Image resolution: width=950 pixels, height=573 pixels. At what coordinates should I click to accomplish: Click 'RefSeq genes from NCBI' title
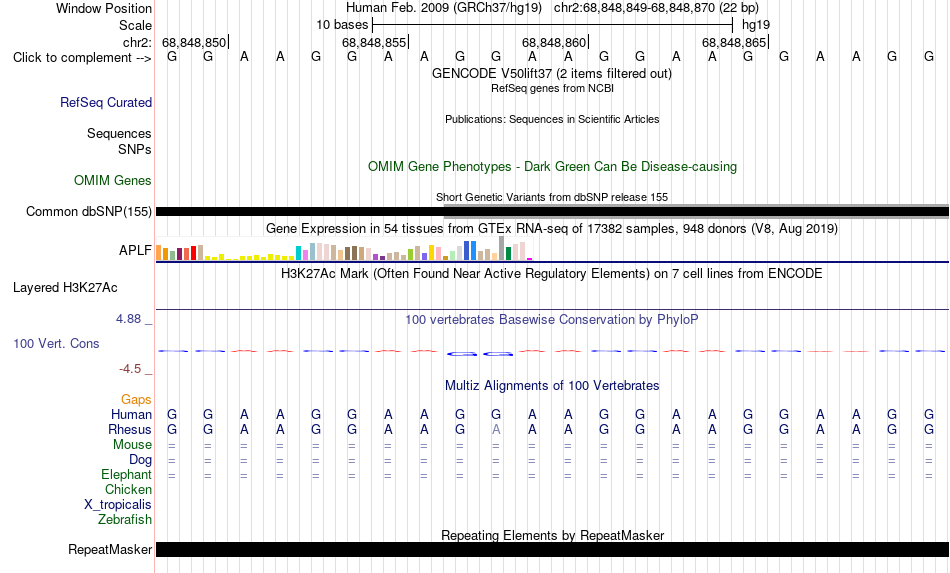[552, 88]
